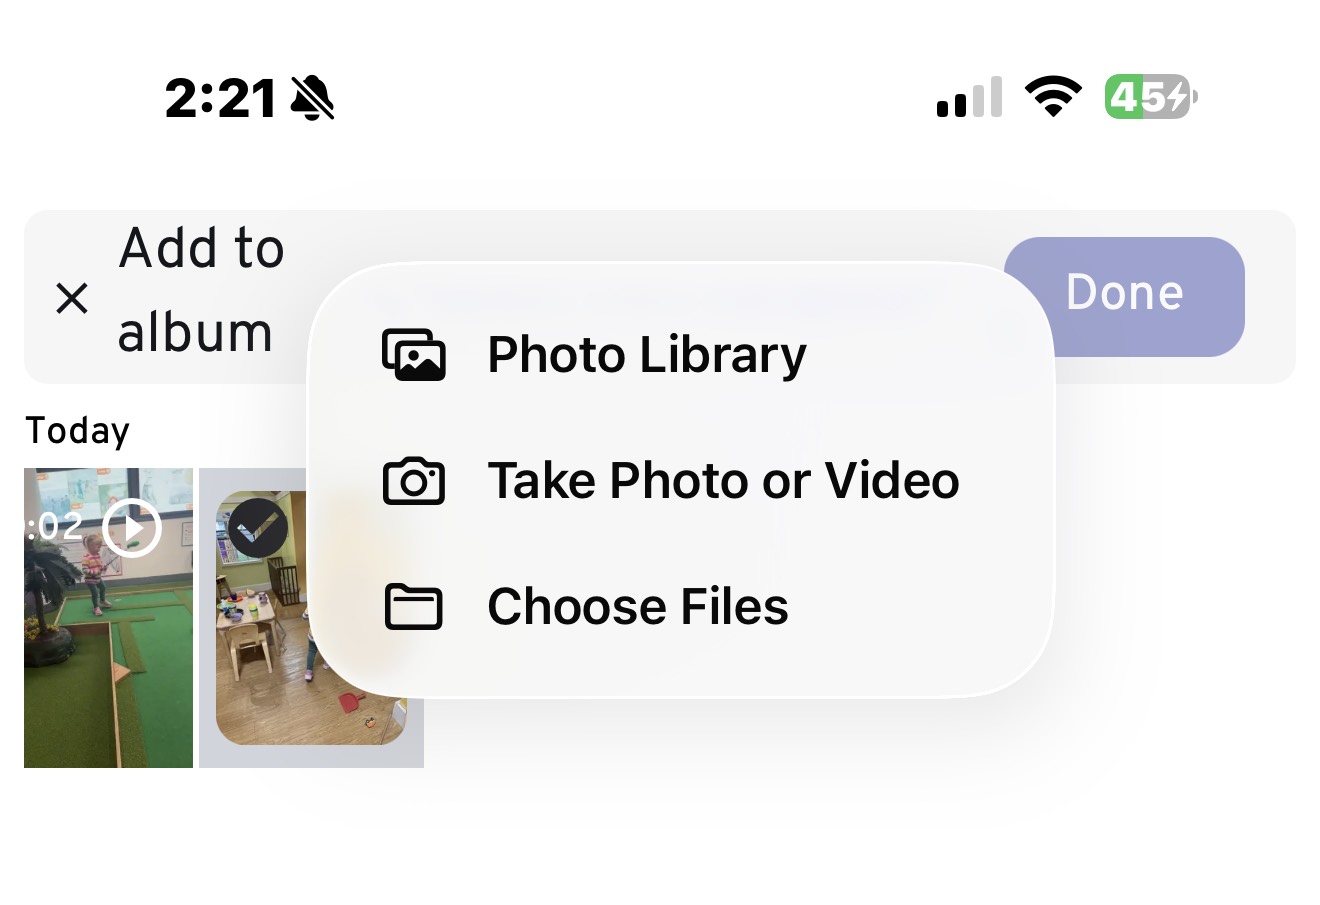1320x905 pixels.
Task: Select the Take Photo or Video option
Action: tap(723, 481)
